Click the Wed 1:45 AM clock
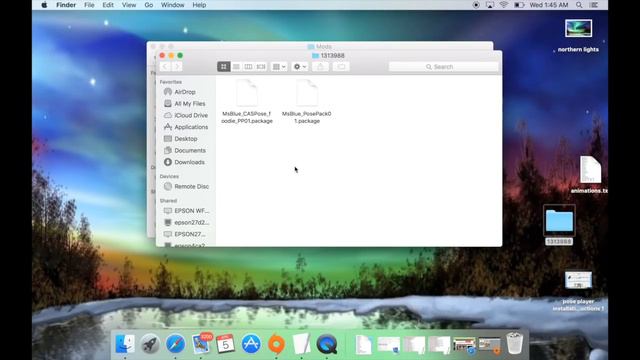This screenshot has height=360, width=640. point(549,5)
